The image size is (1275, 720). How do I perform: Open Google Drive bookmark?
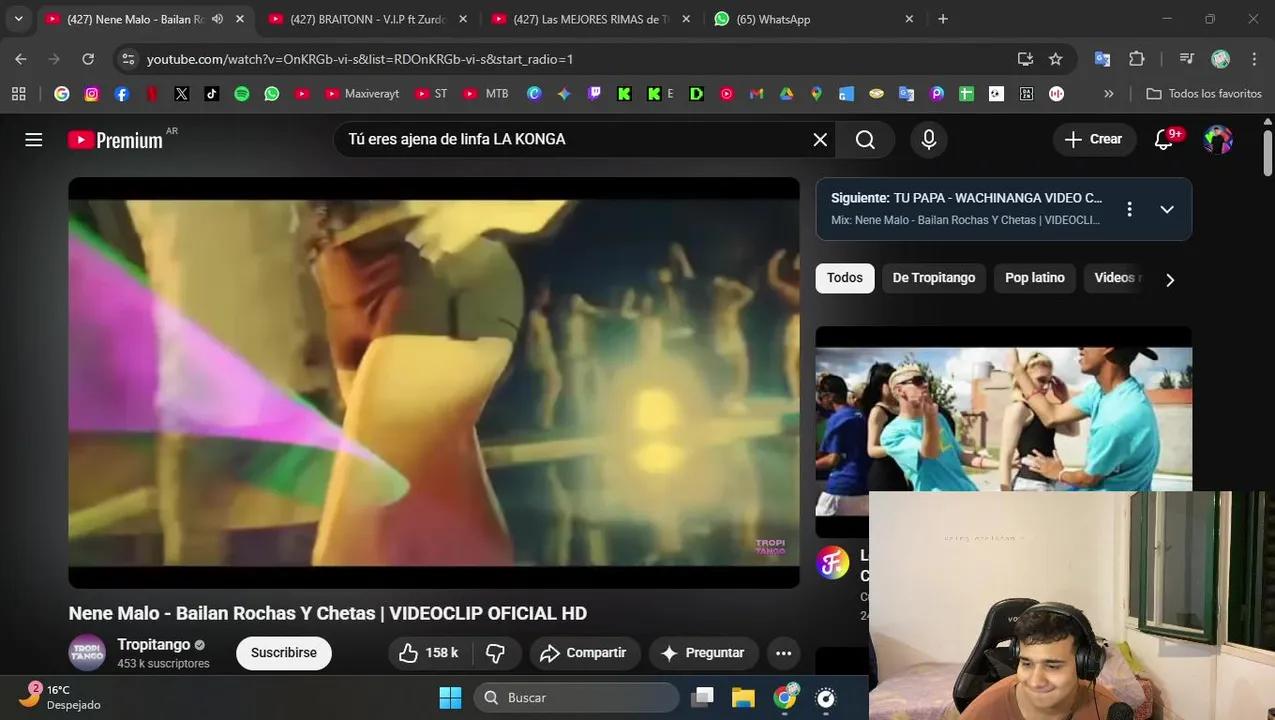[787, 94]
